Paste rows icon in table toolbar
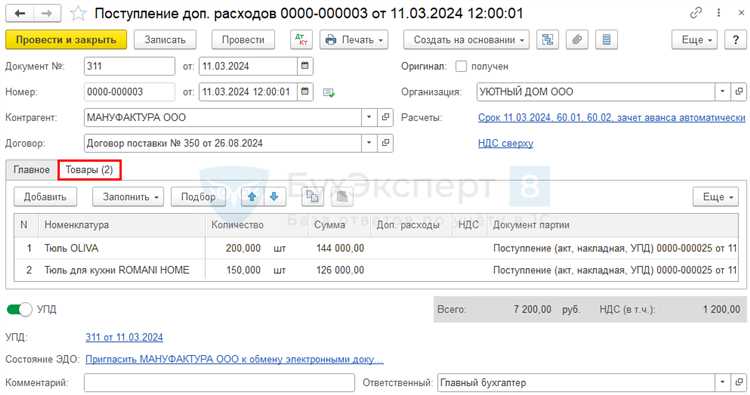The height and width of the screenshot is (395, 750). point(342,197)
